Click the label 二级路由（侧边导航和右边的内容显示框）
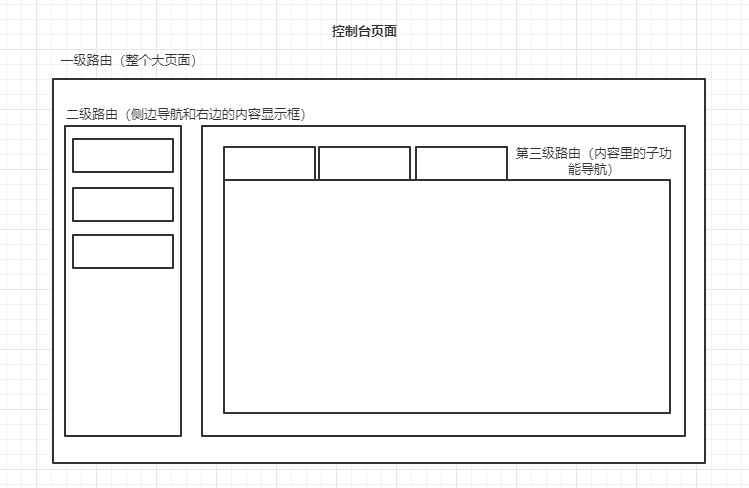The height and width of the screenshot is (488, 749). click(185, 114)
